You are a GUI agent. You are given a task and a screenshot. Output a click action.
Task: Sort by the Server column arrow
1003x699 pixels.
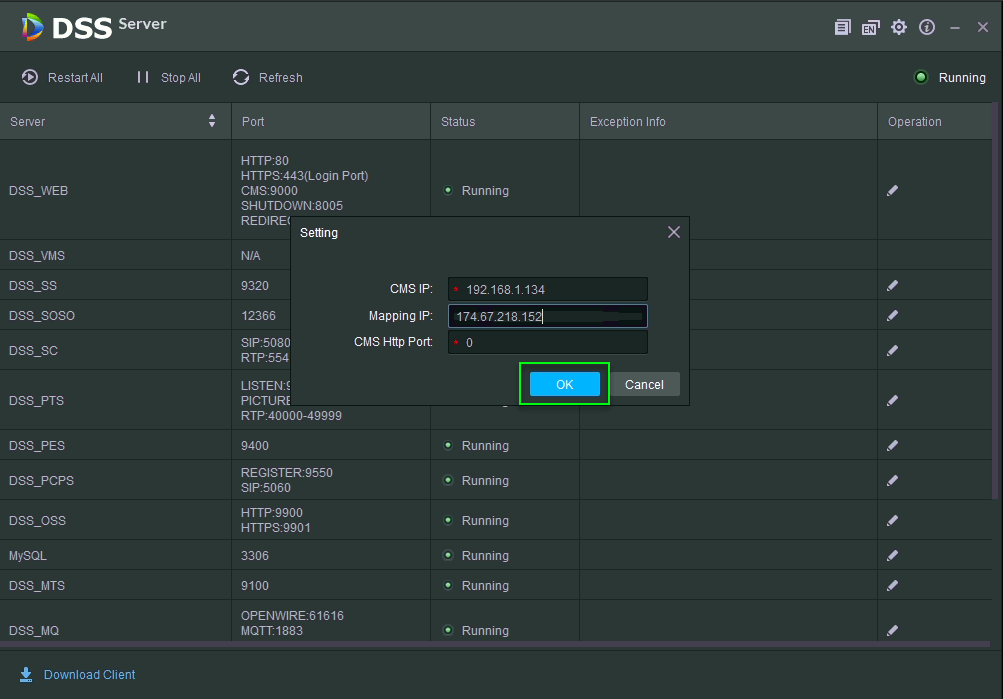pyautogui.click(x=212, y=121)
